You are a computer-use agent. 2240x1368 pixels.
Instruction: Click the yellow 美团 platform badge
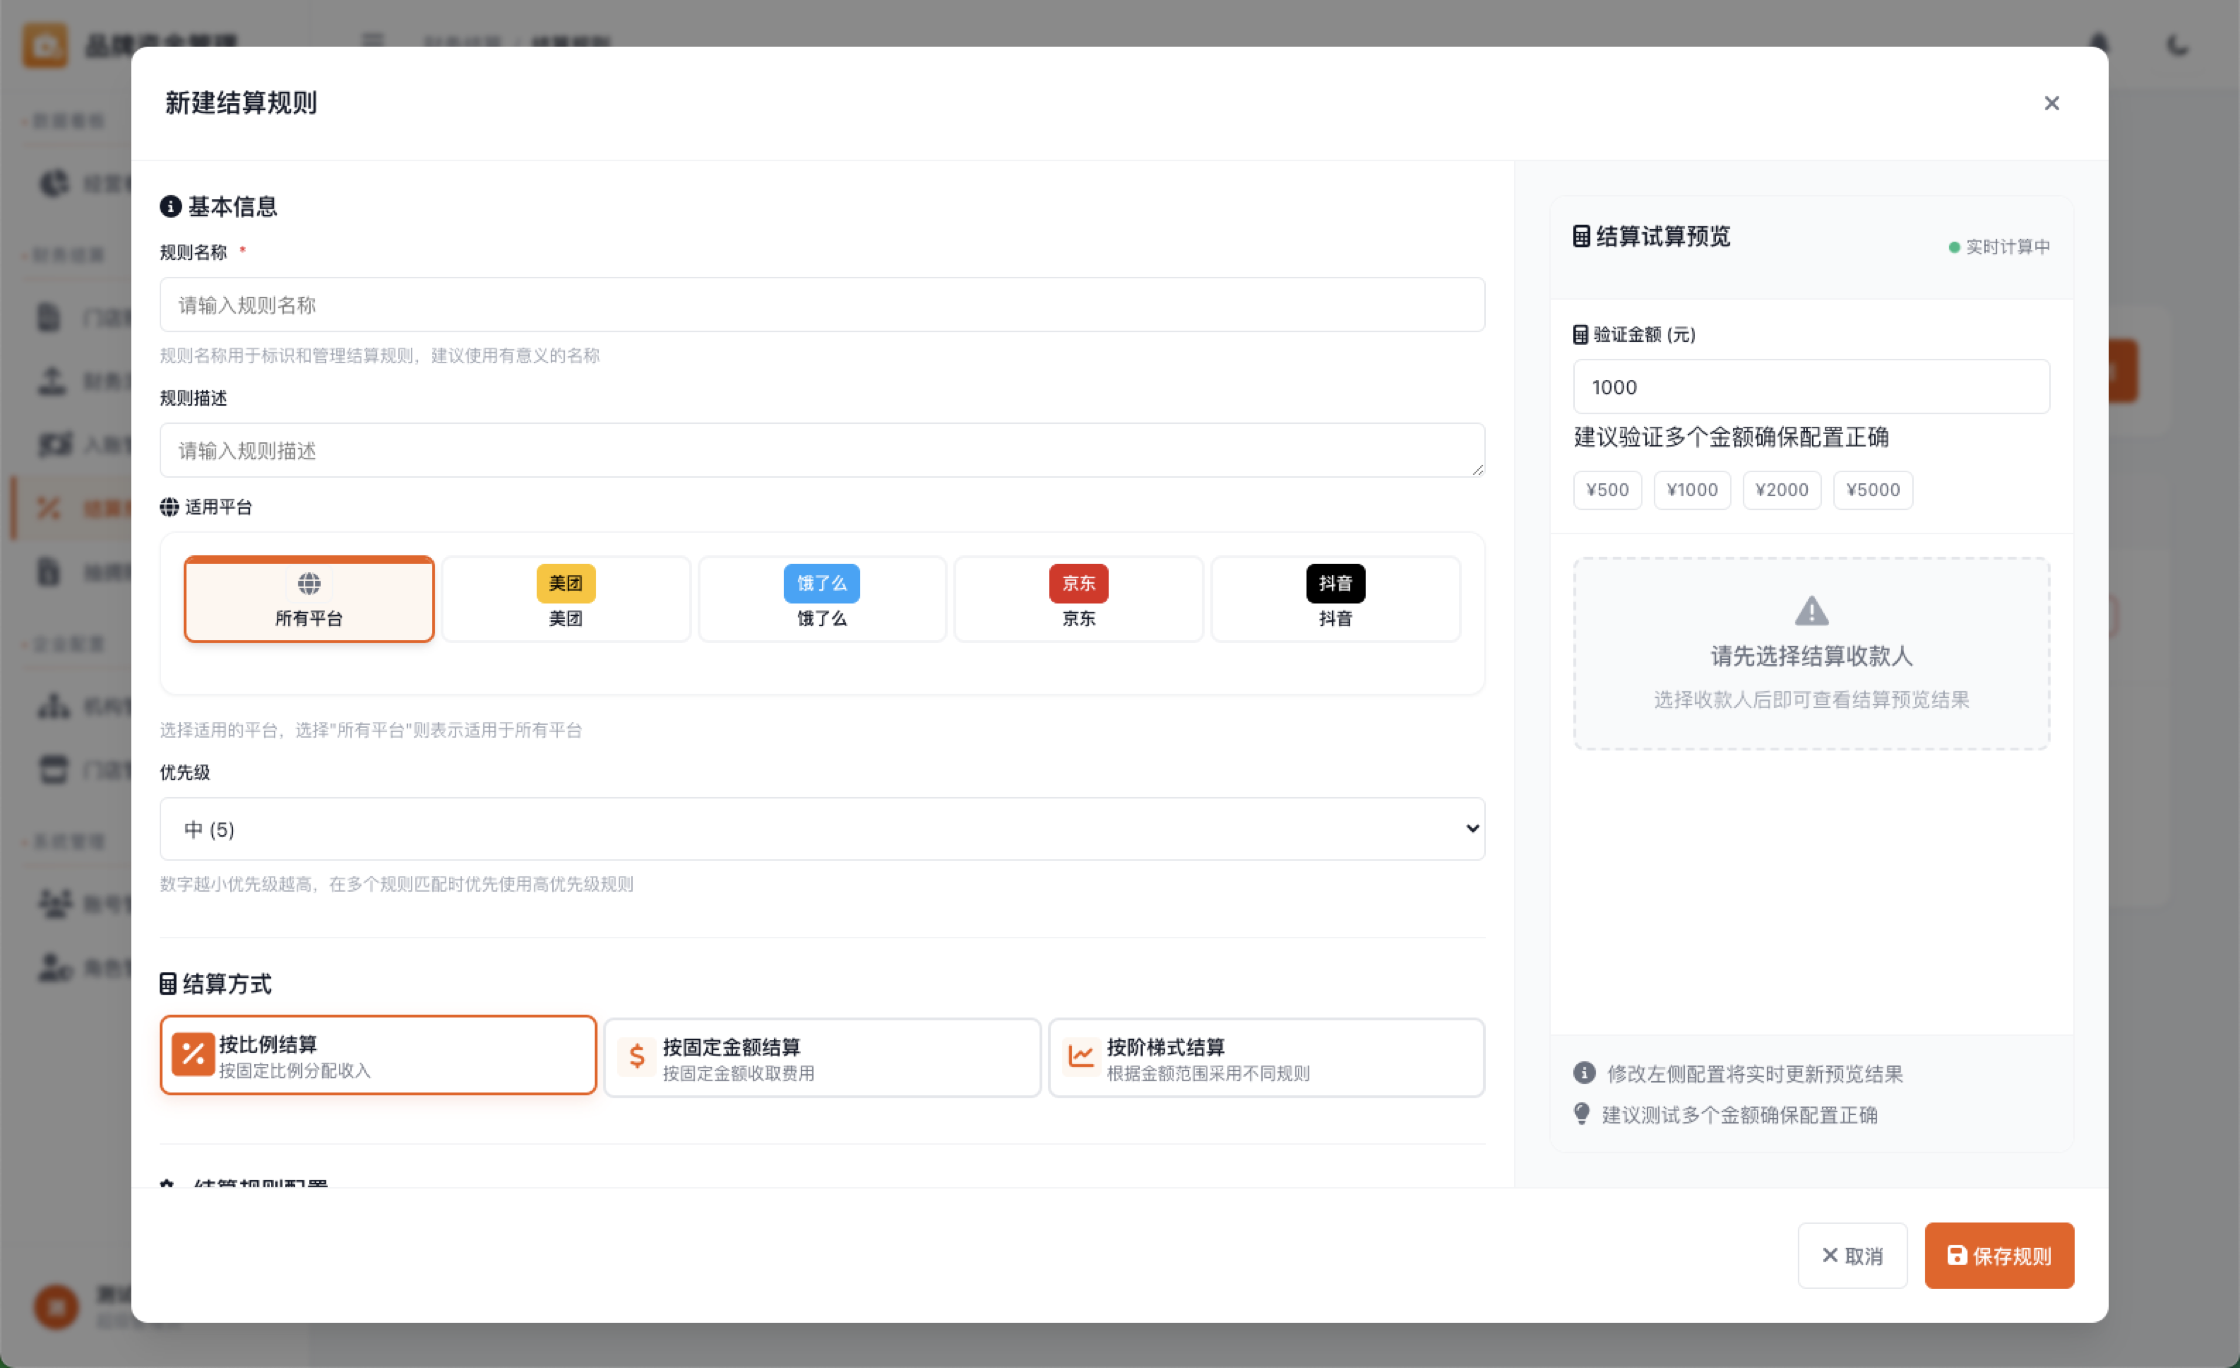pos(565,583)
